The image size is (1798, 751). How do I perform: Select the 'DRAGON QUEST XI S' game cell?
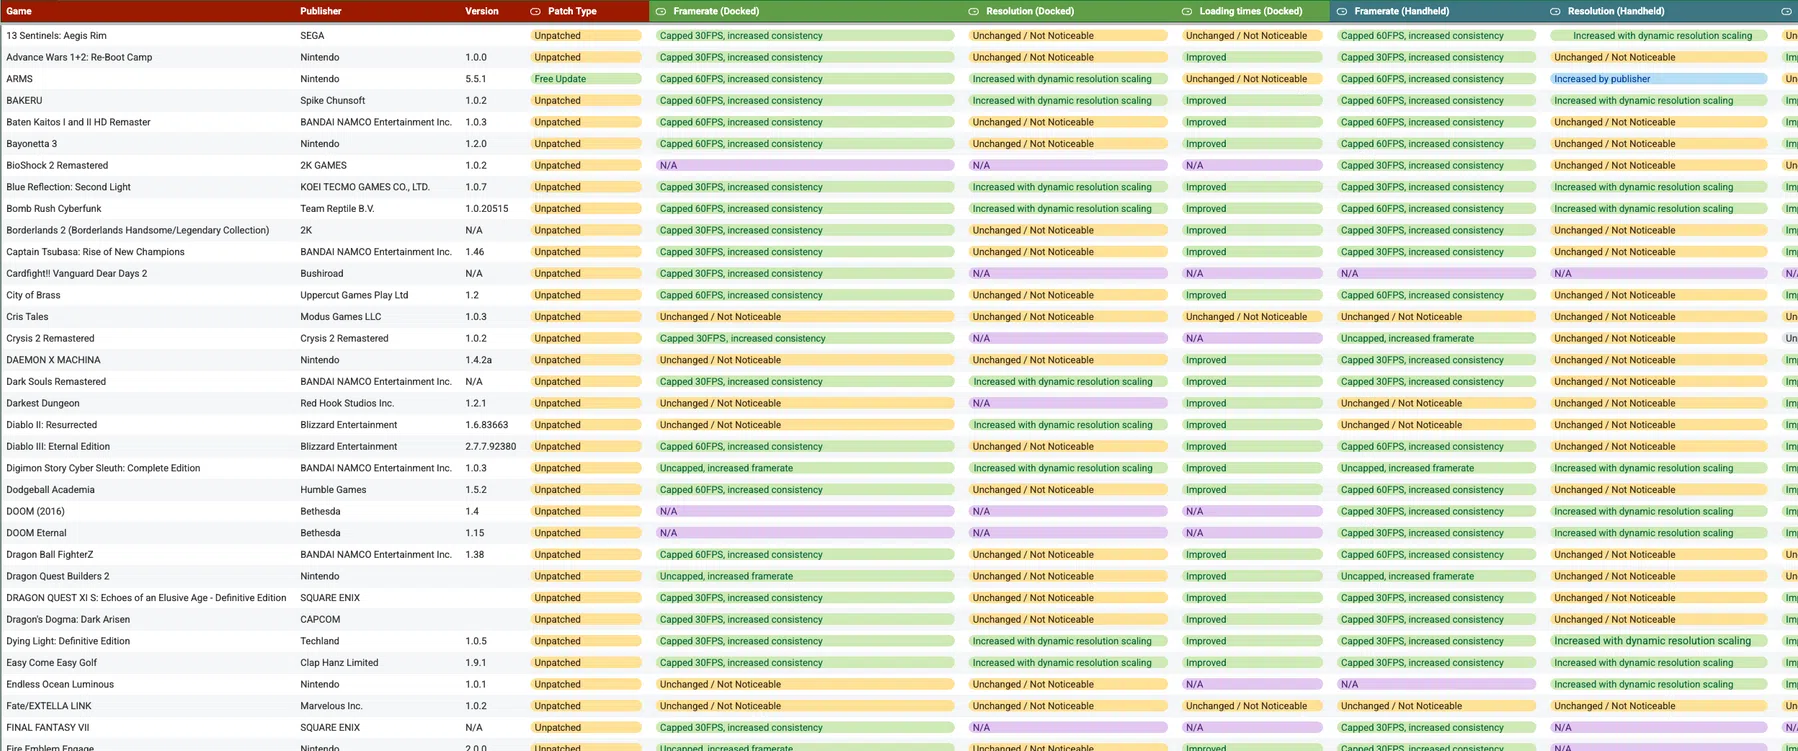click(x=146, y=598)
